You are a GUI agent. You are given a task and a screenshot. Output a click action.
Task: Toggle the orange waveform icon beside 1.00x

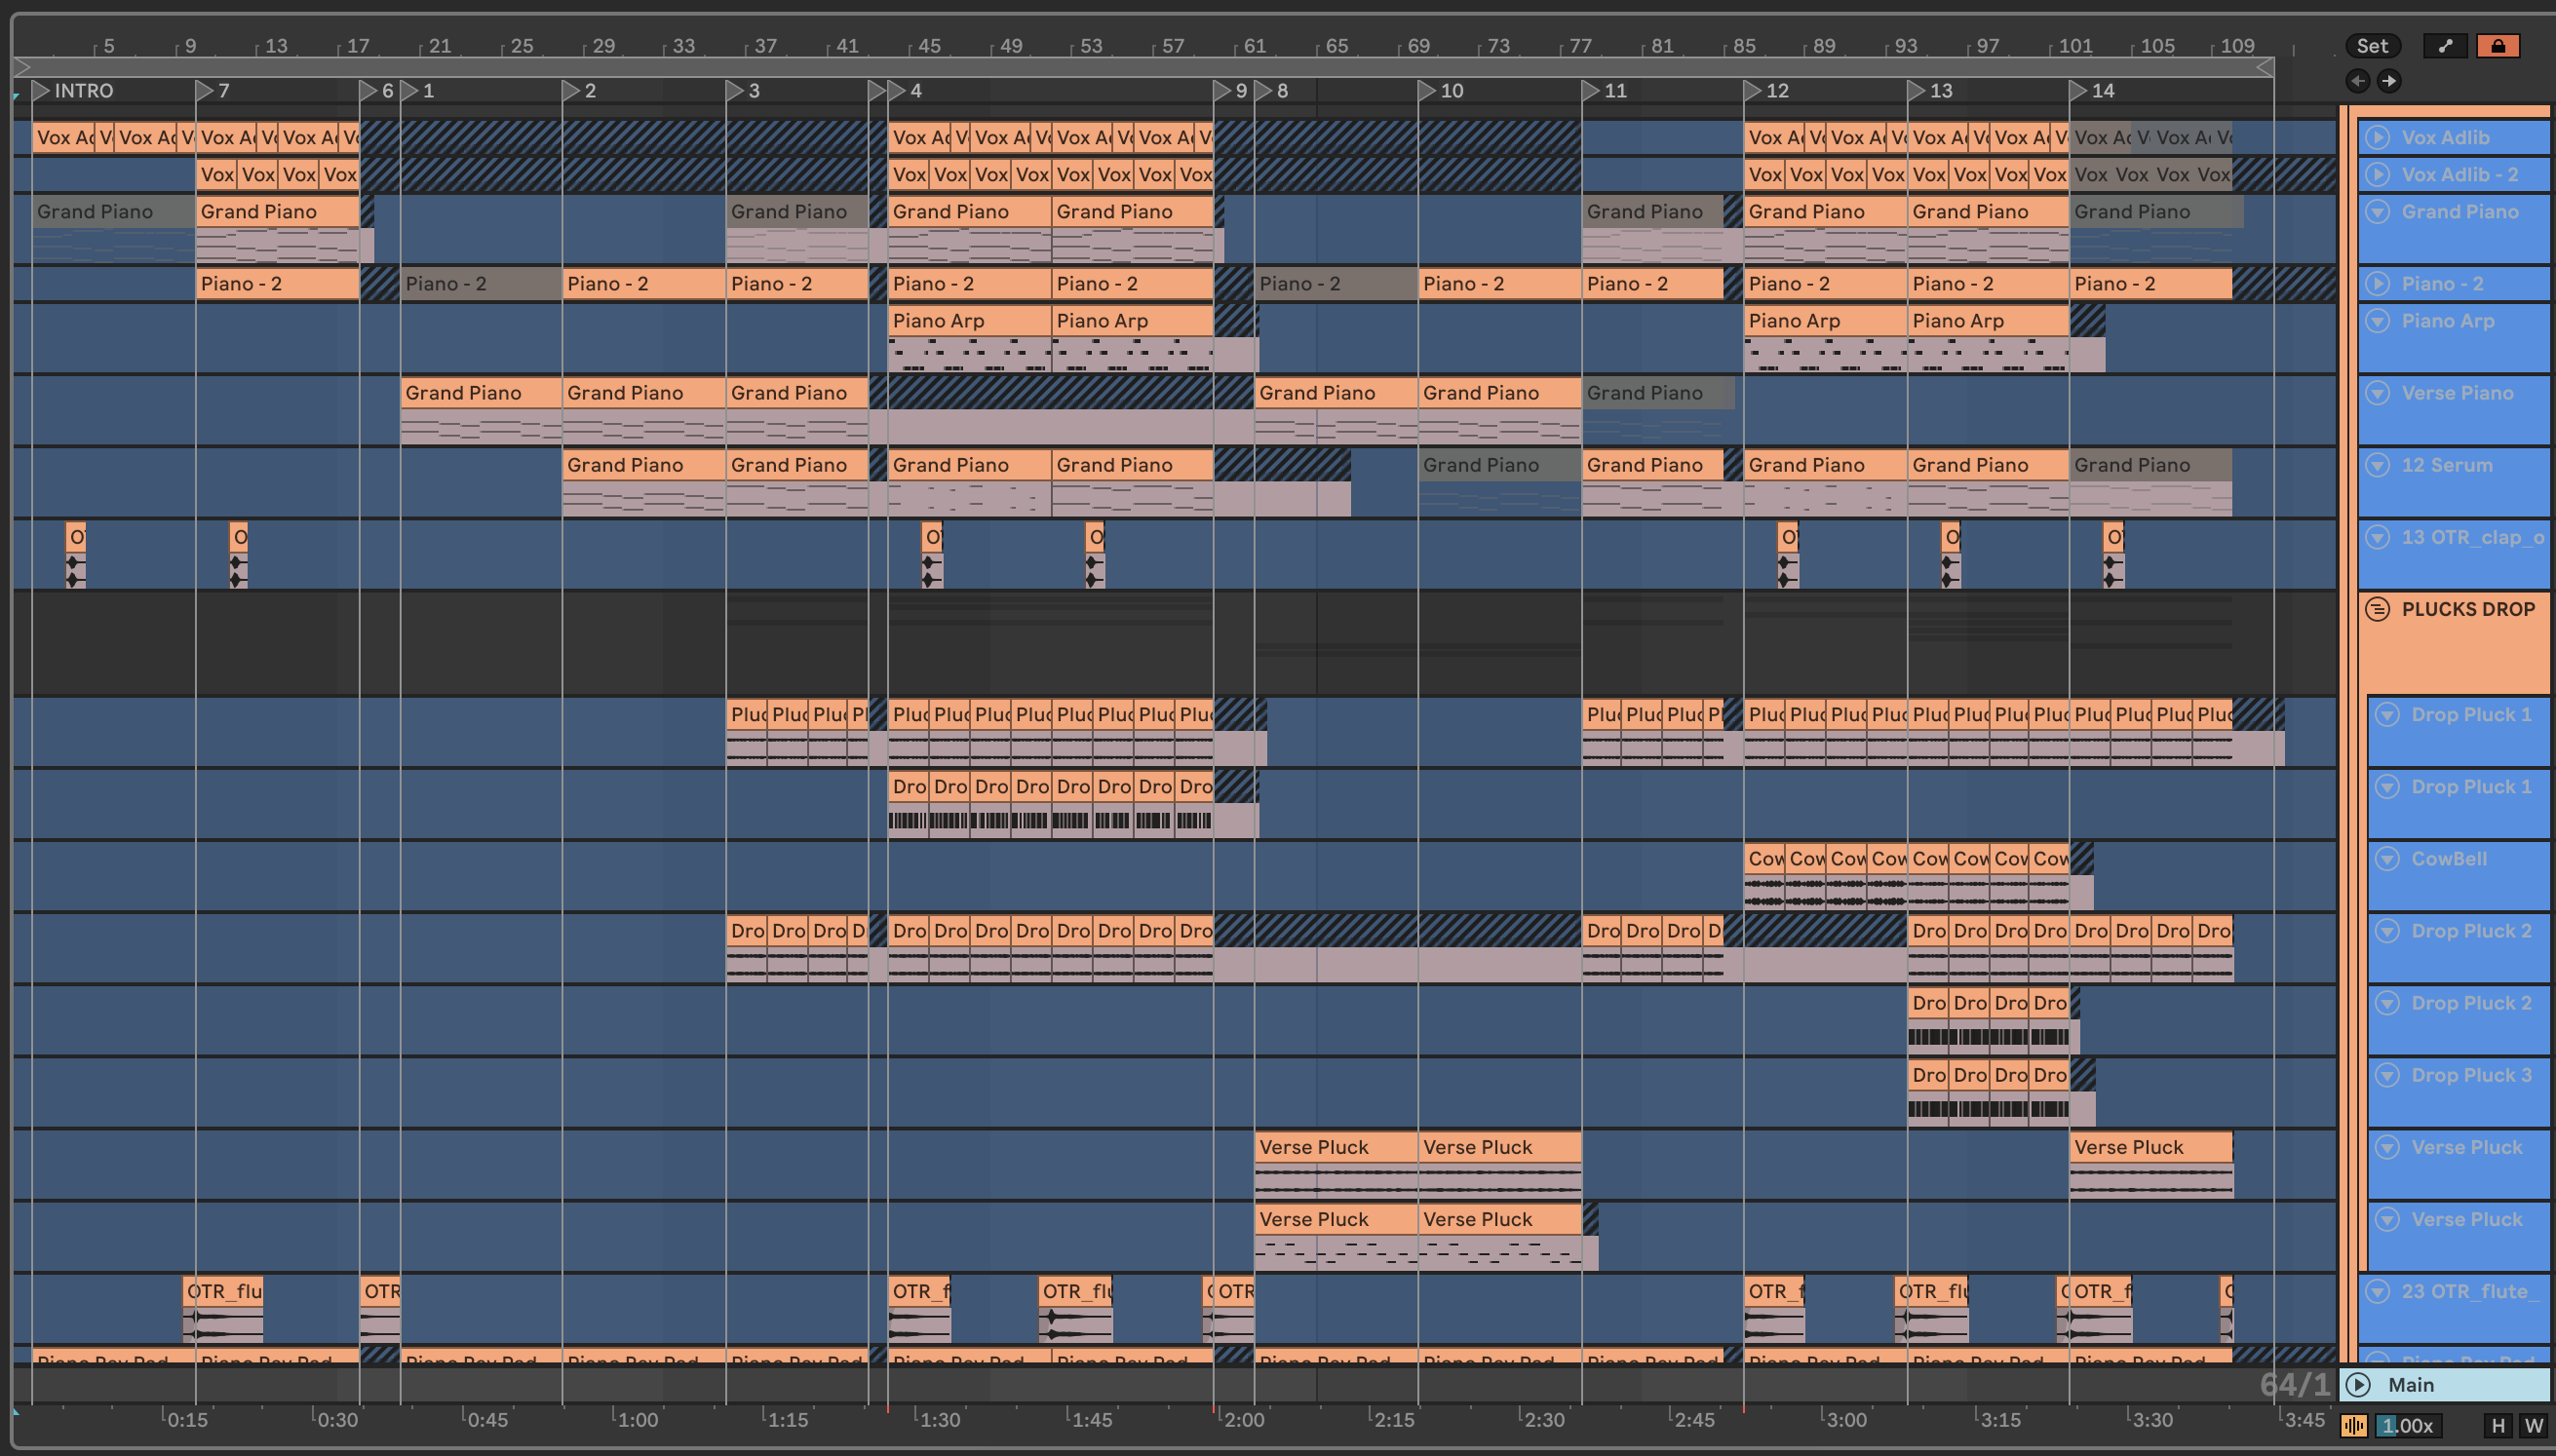point(2354,1425)
